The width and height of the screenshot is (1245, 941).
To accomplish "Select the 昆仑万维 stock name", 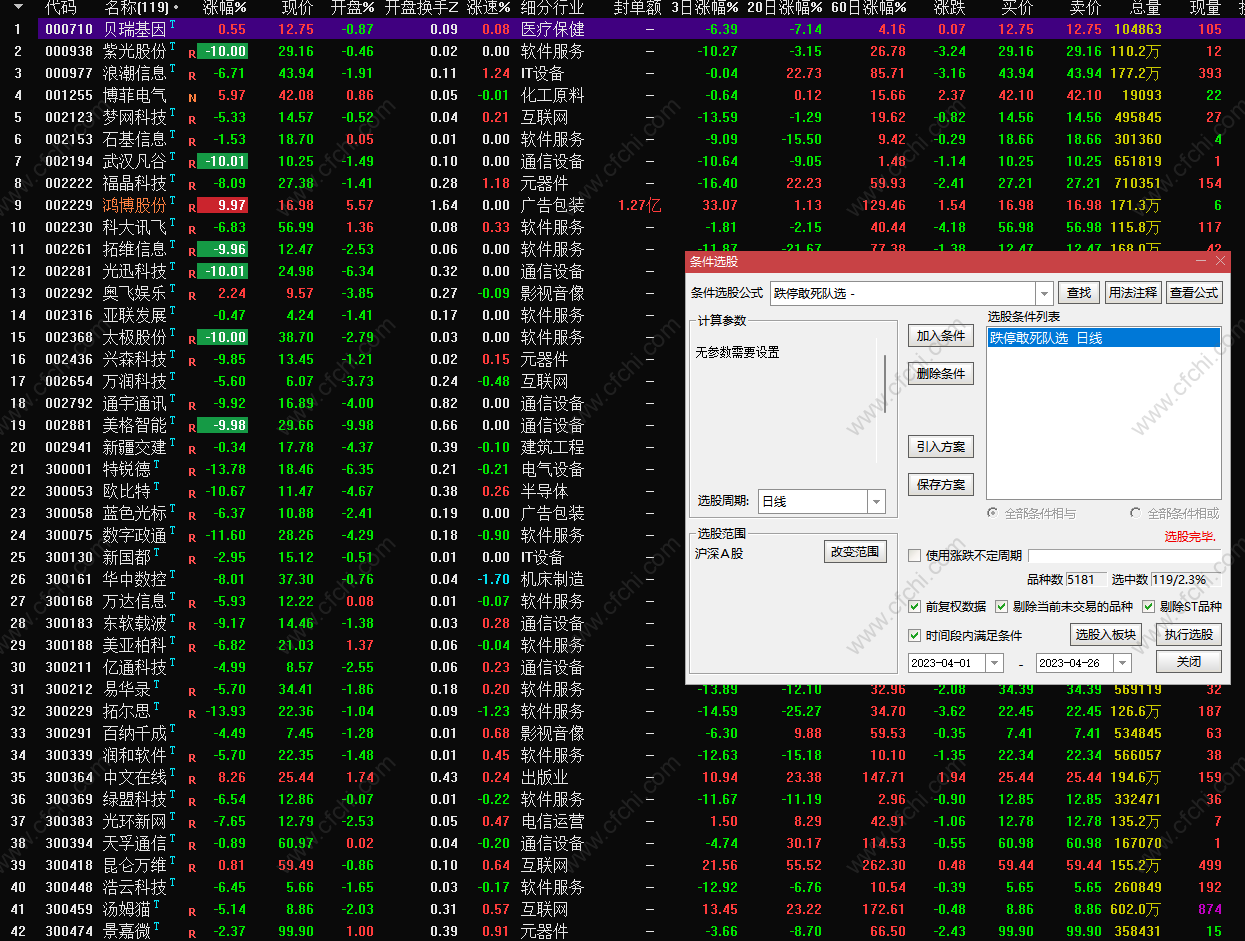I will pyautogui.click(x=135, y=866).
